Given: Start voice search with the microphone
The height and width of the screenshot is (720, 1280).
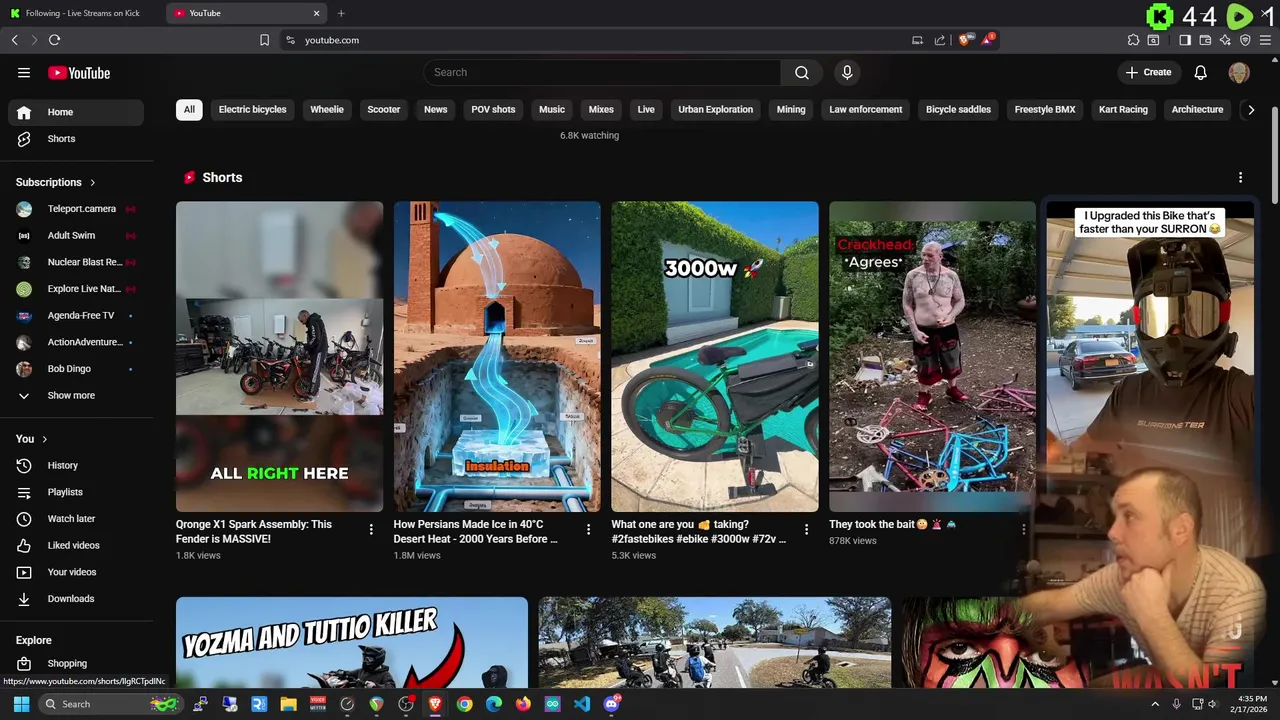Looking at the screenshot, I should point(847,72).
